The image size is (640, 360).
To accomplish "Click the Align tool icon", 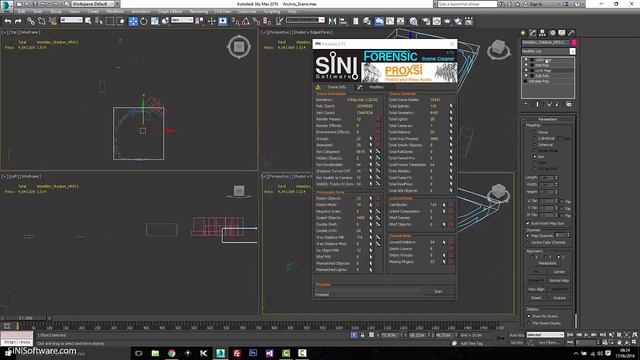I will click(x=343, y=21).
